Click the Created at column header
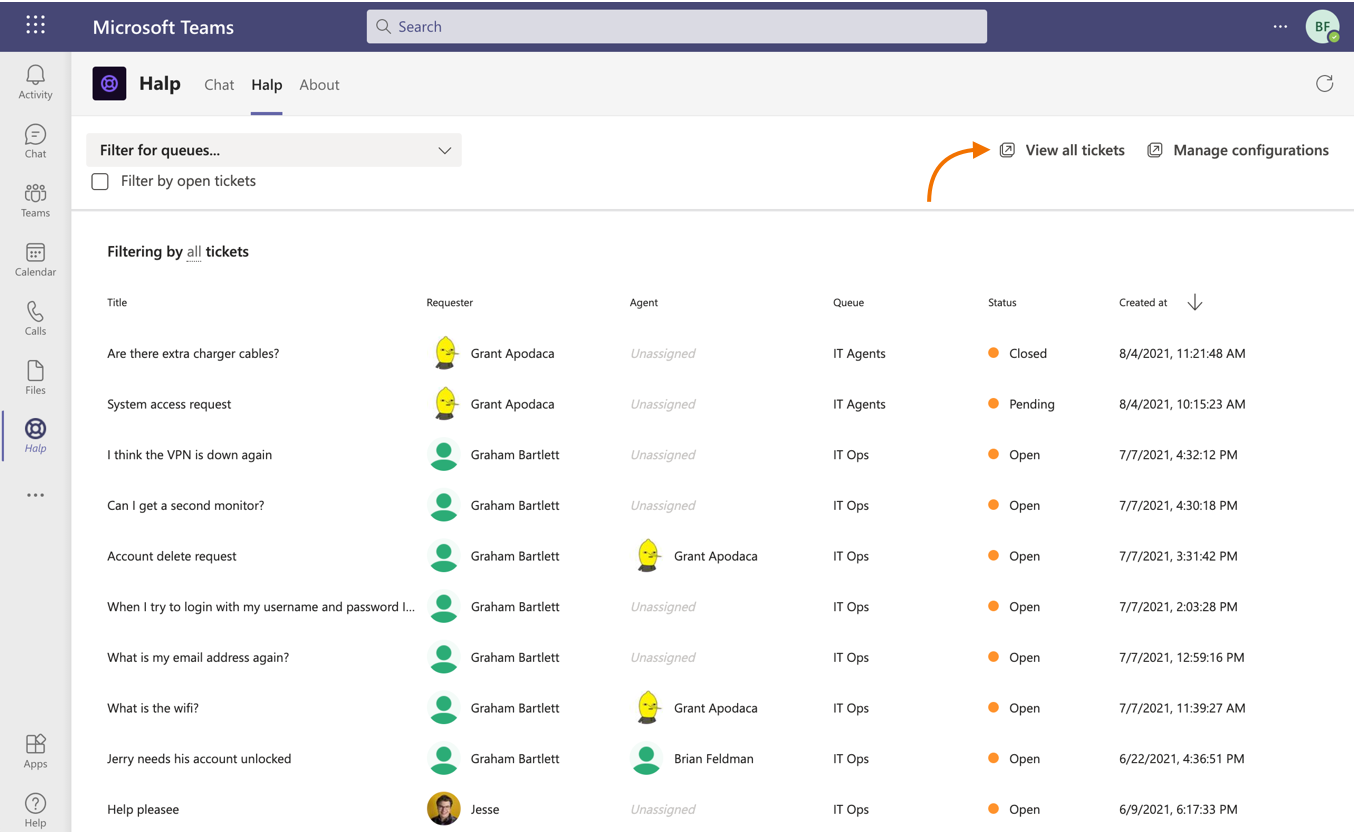The image size is (1354, 836). click(1143, 302)
